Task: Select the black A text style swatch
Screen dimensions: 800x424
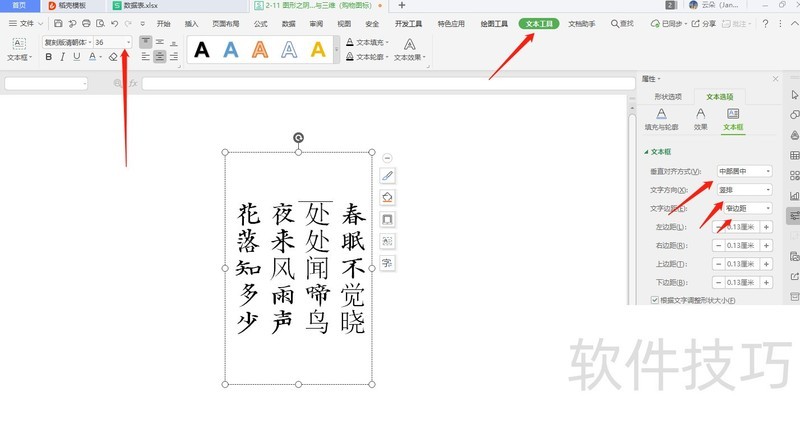Action: pyautogui.click(x=202, y=49)
